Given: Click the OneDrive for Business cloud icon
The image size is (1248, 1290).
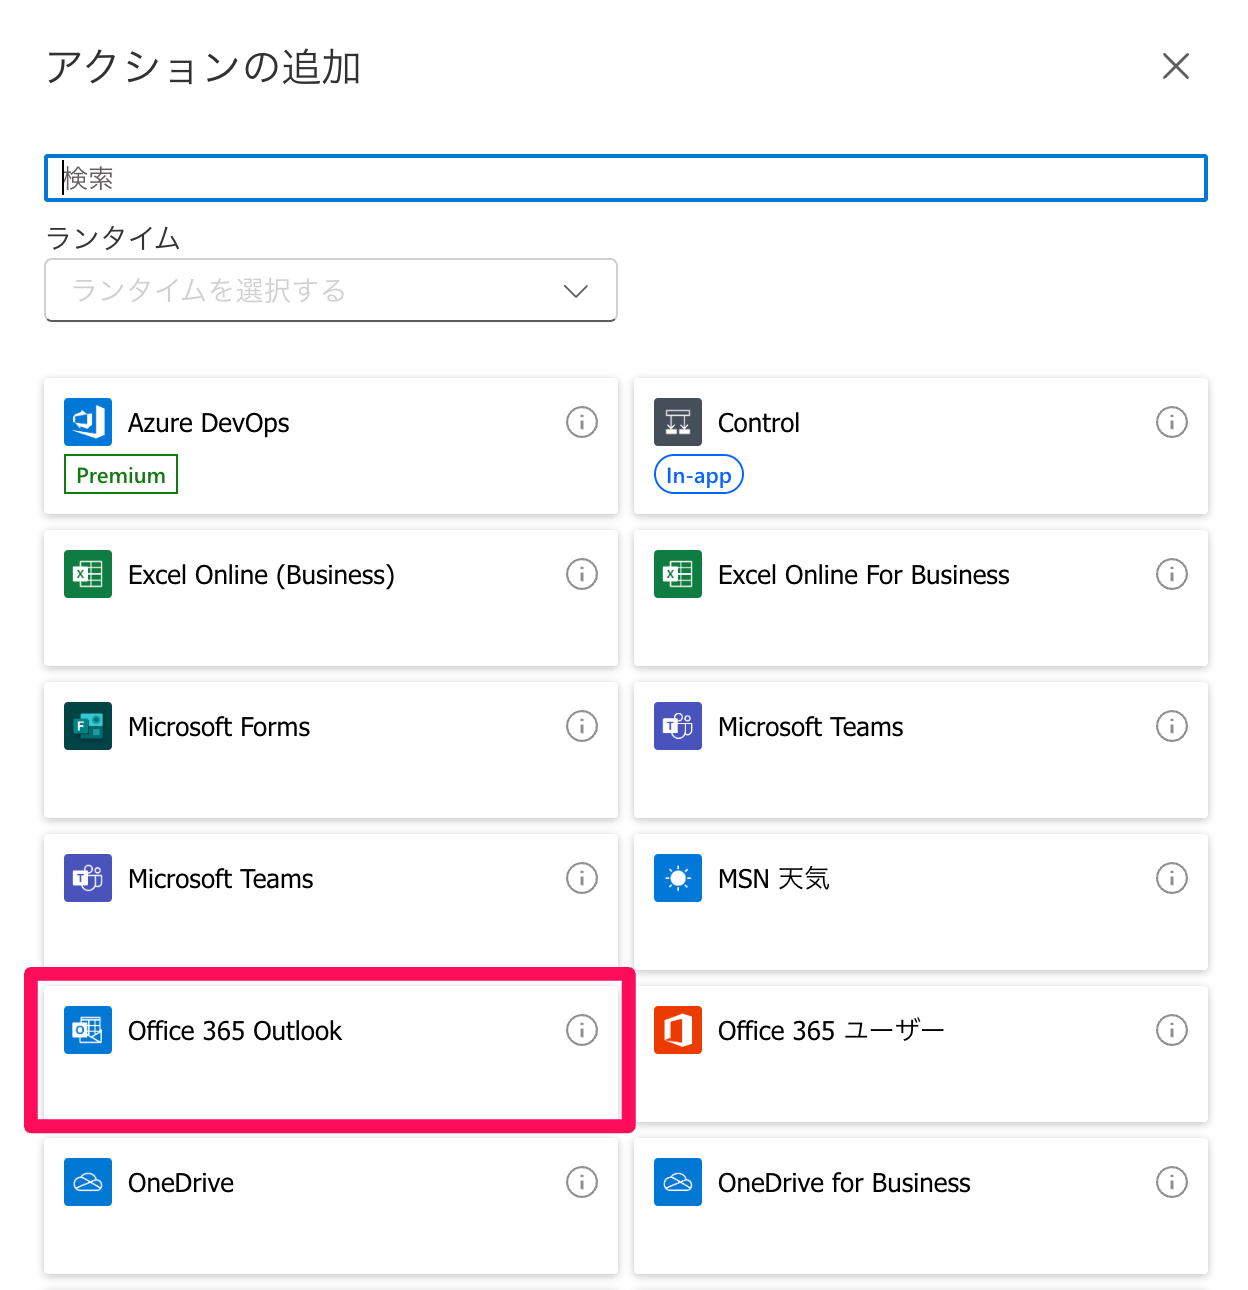Looking at the screenshot, I should 678,1182.
